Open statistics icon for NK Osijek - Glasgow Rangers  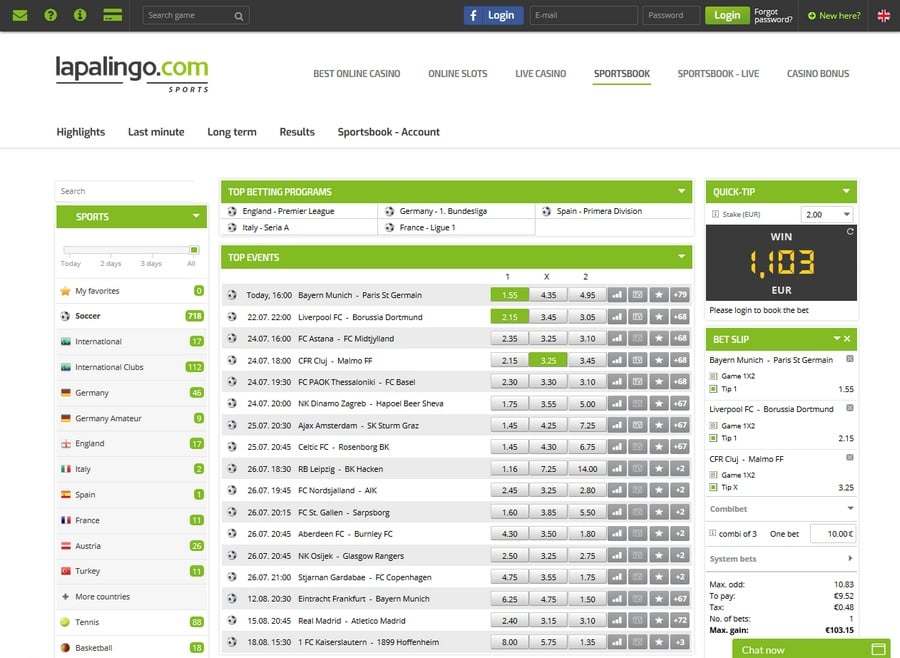(617, 556)
